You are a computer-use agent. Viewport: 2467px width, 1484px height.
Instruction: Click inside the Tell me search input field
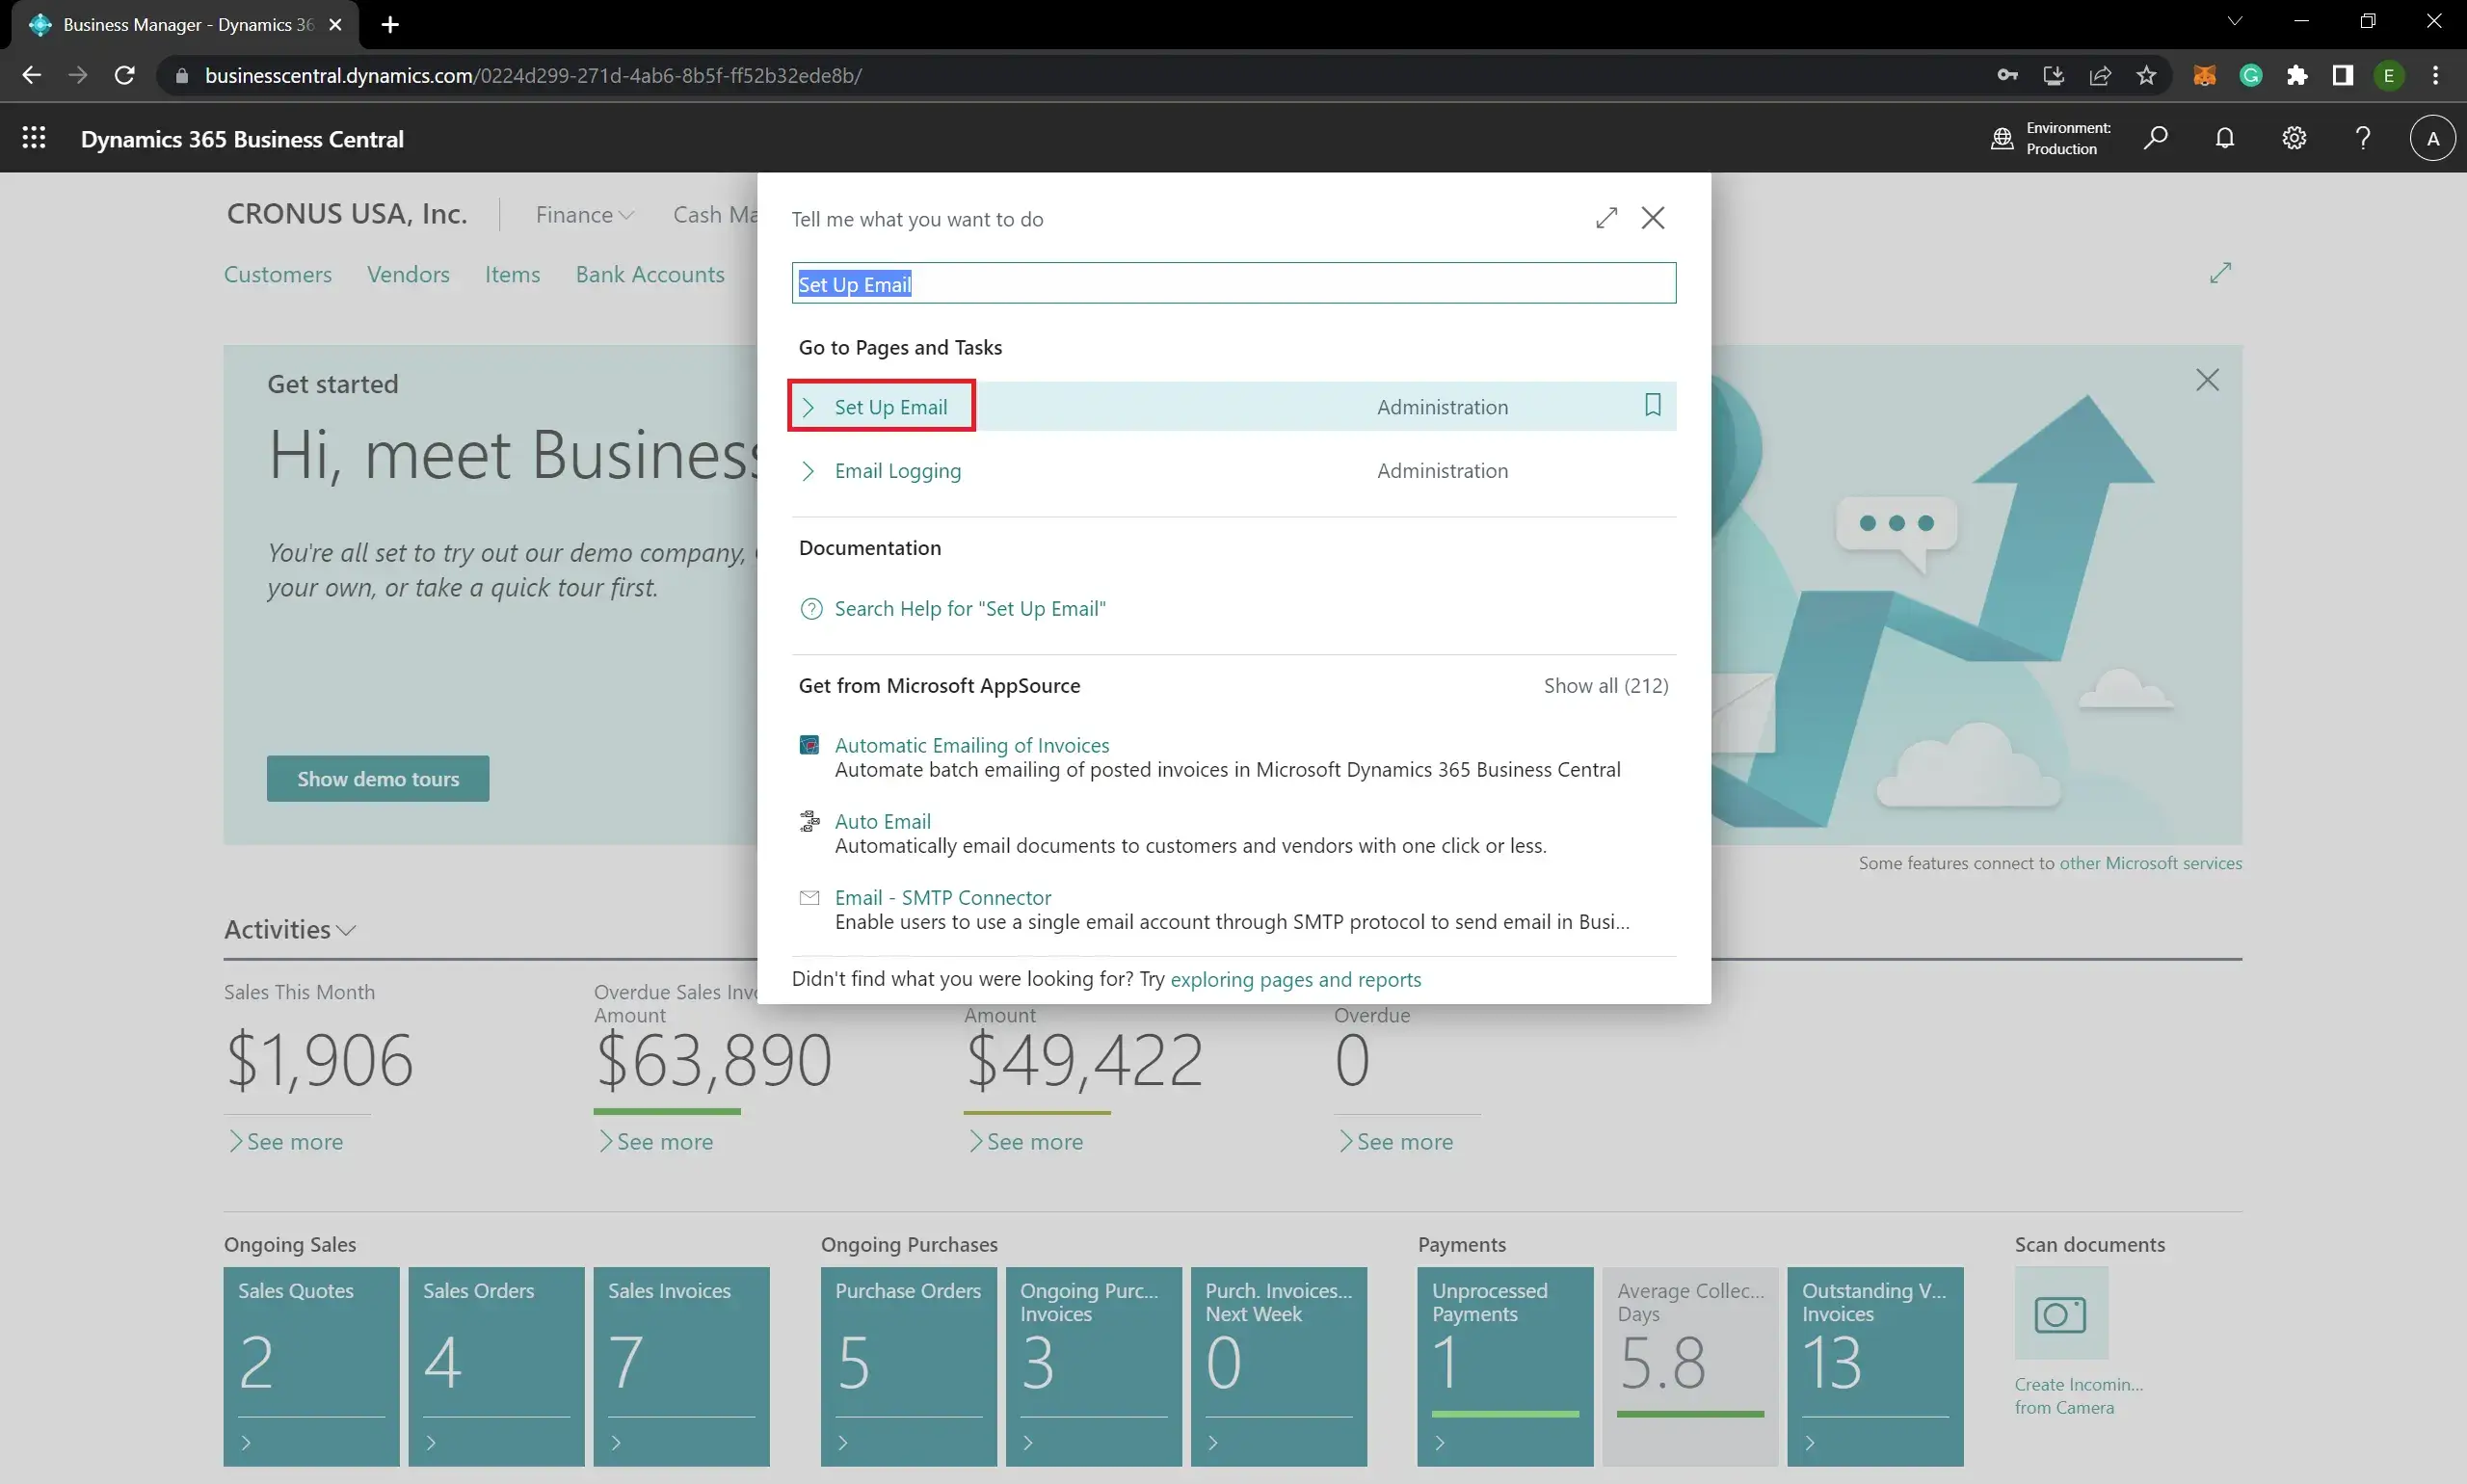click(1233, 282)
